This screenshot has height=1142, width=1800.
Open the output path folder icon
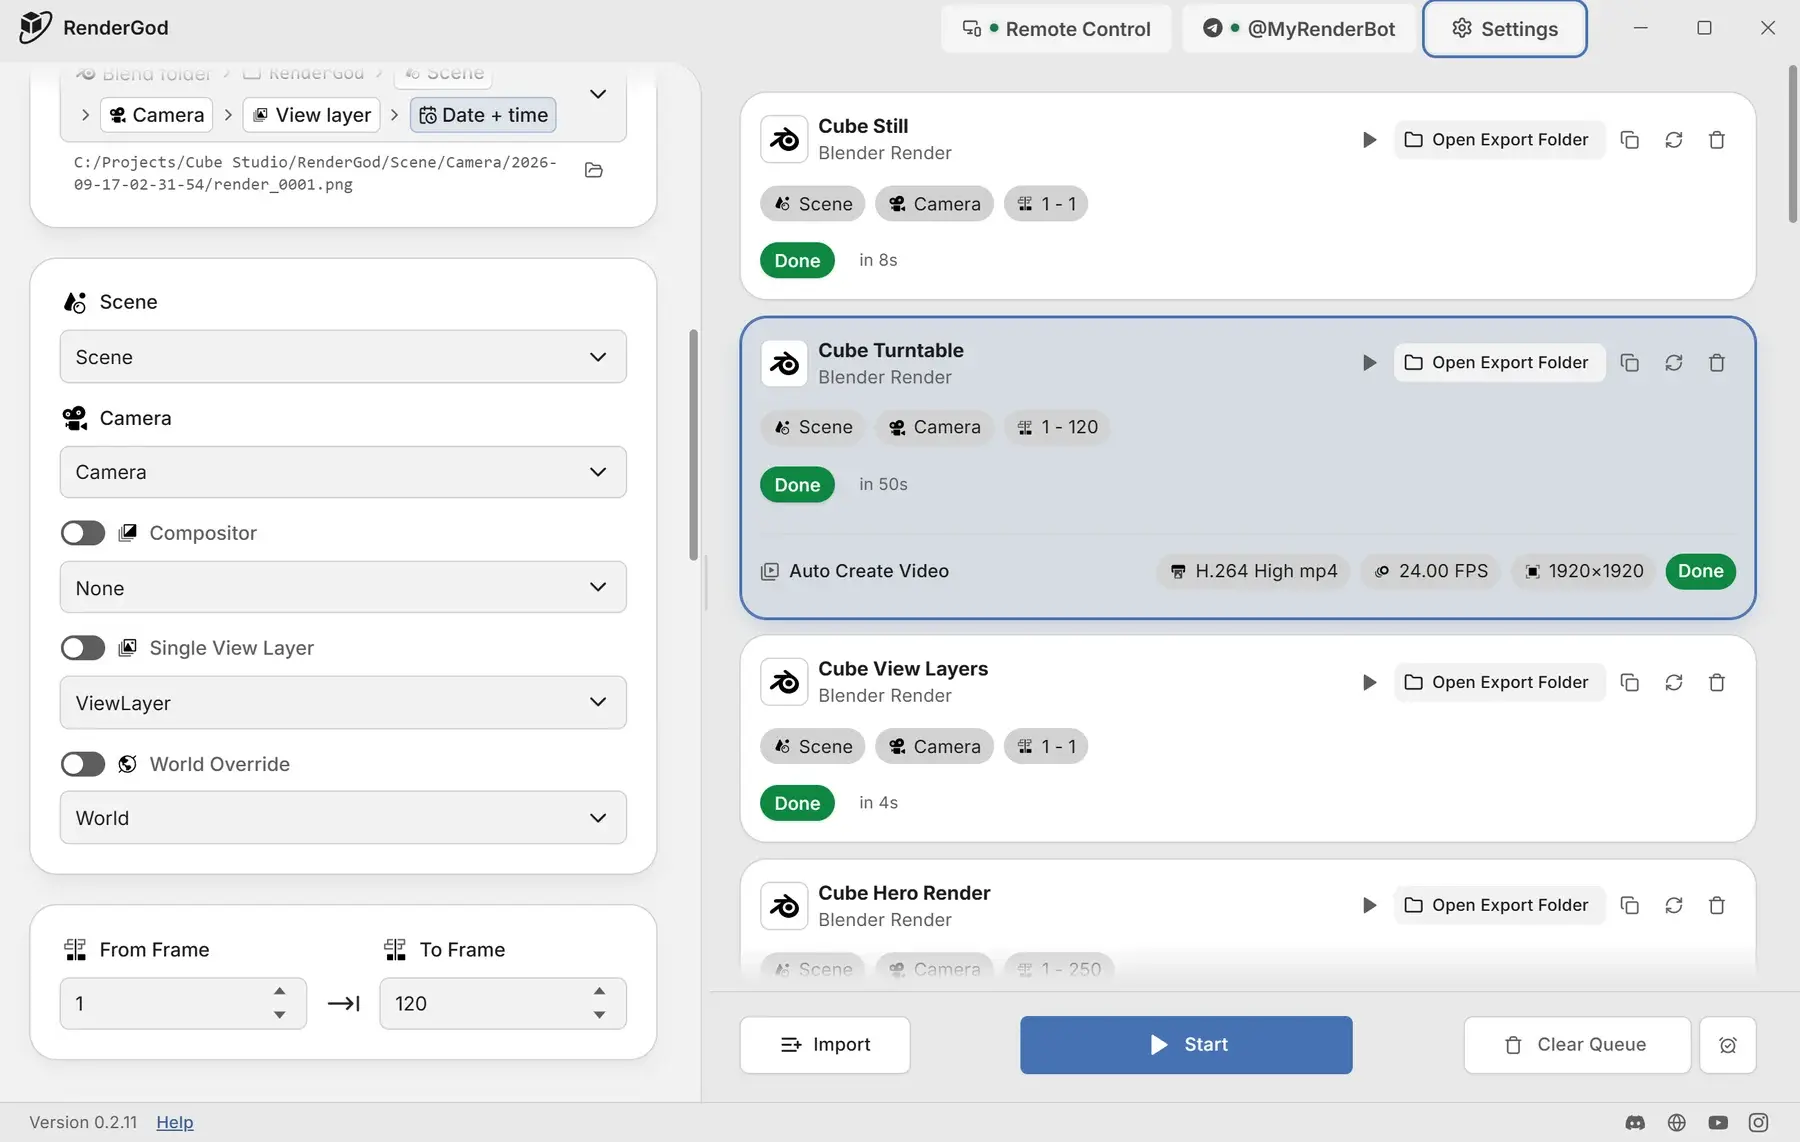pyautogui.click(x=594, y=170)
